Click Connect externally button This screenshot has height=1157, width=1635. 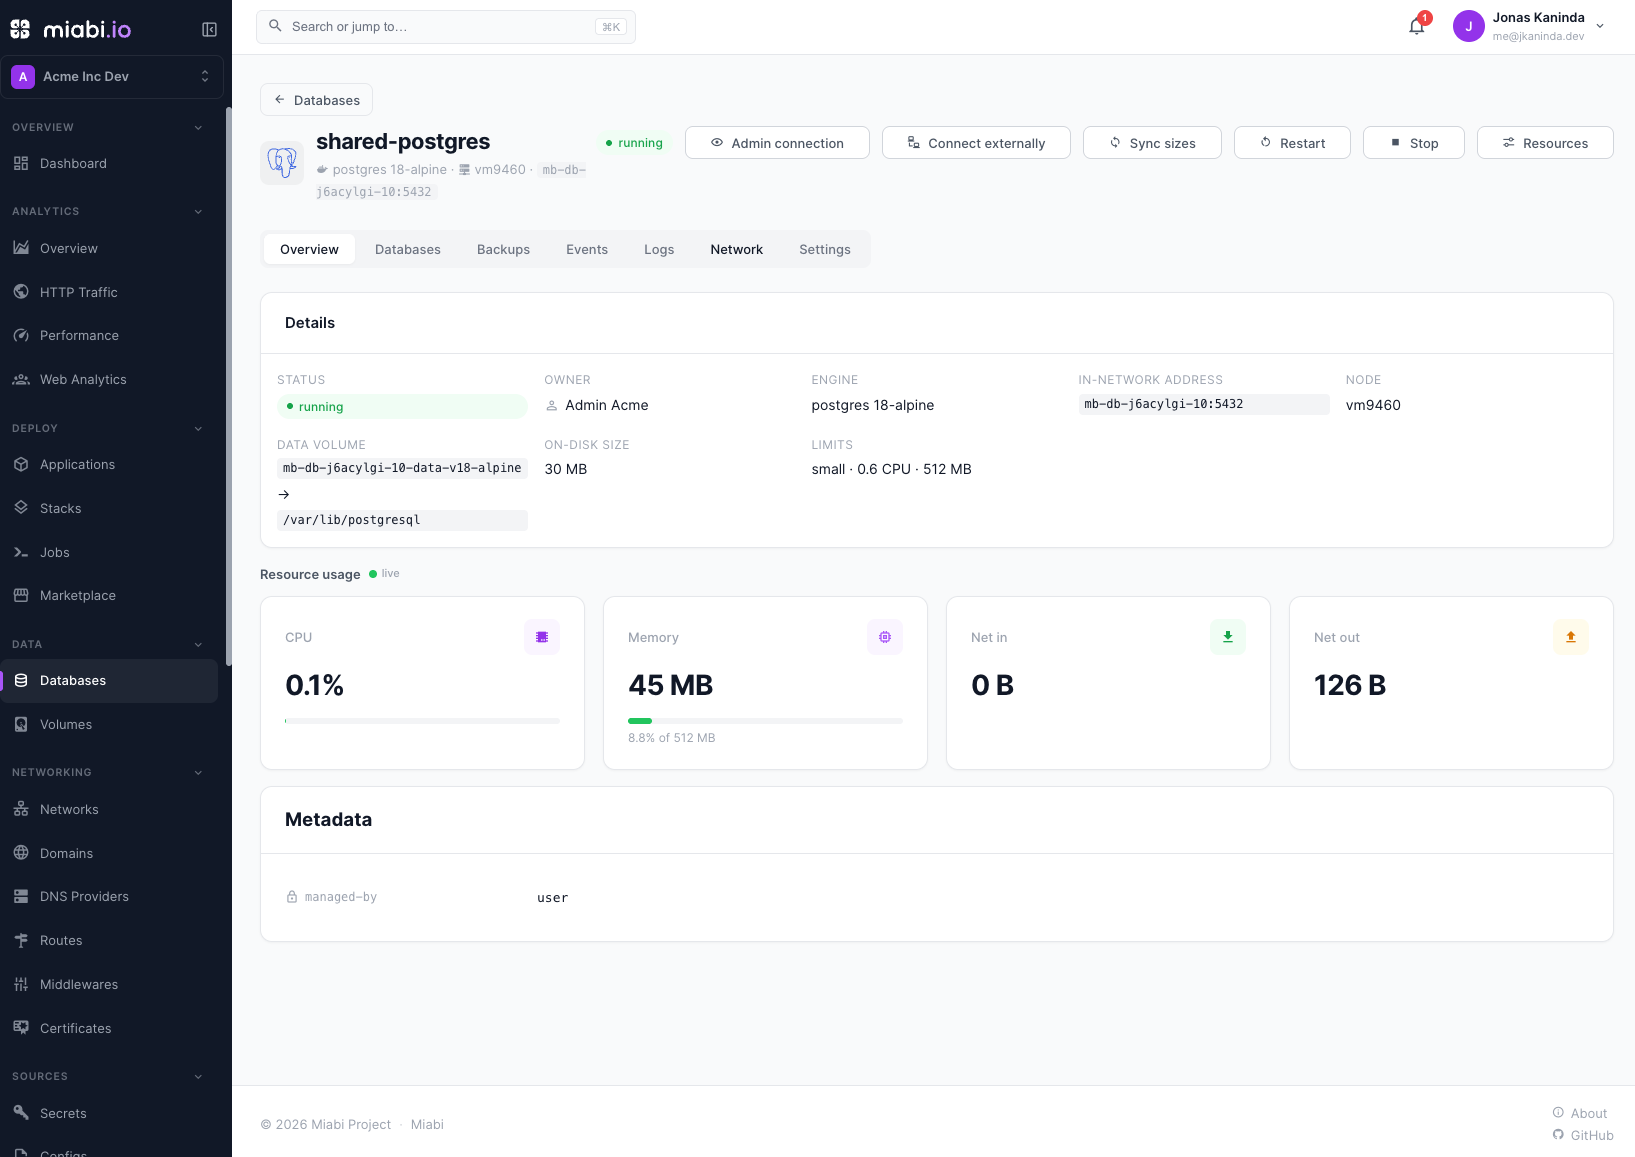pos(976,143)
